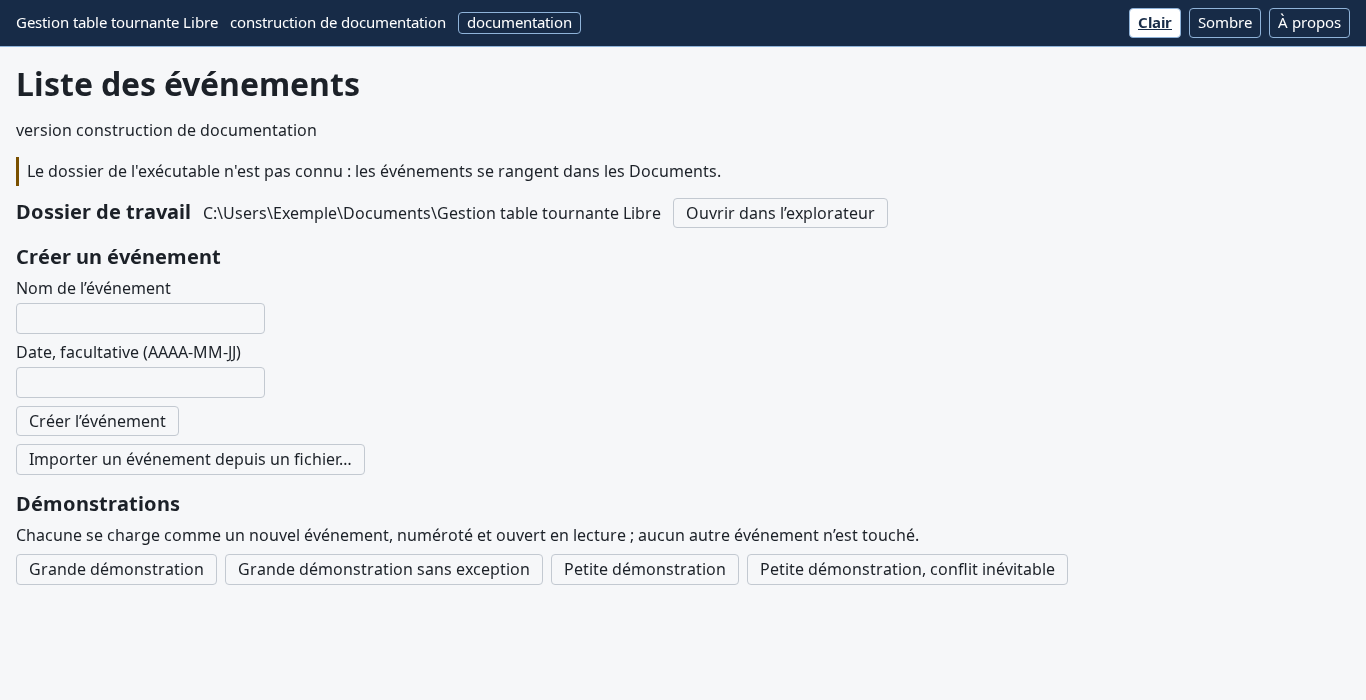Click Gestion table tournante Libre title

pyautogui.click(x=117, y=23)
